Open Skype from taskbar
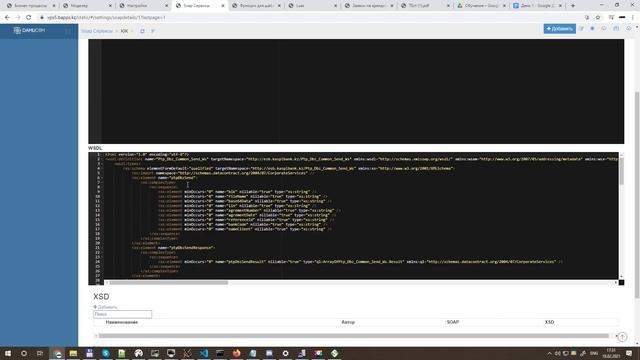640x360 pixels. (x=106, y=353)
